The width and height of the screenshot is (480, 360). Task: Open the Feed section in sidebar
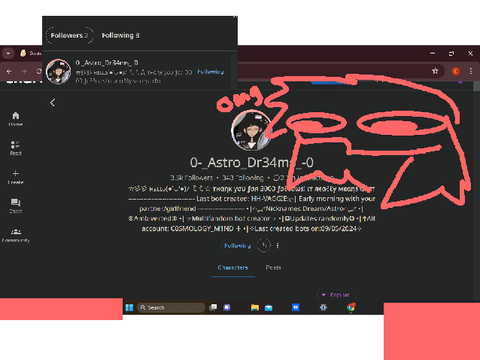coord(15,148)
